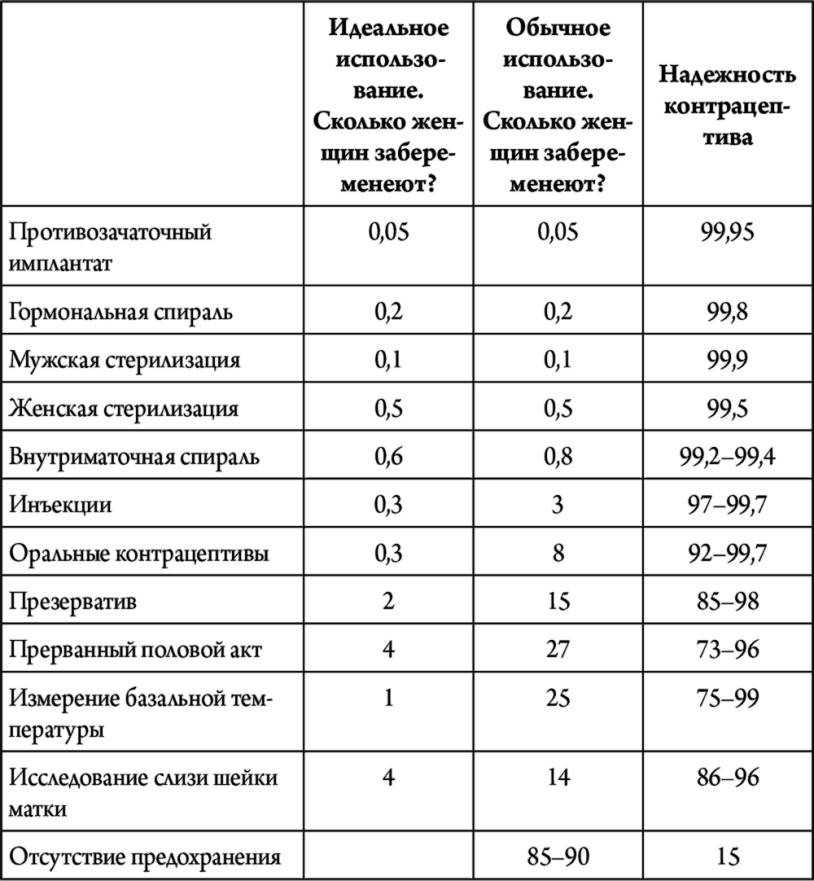The width and height of the screenshot is (814, 881).
Task: Click the reliability value 99,95
Action: [x=726, y=233]
